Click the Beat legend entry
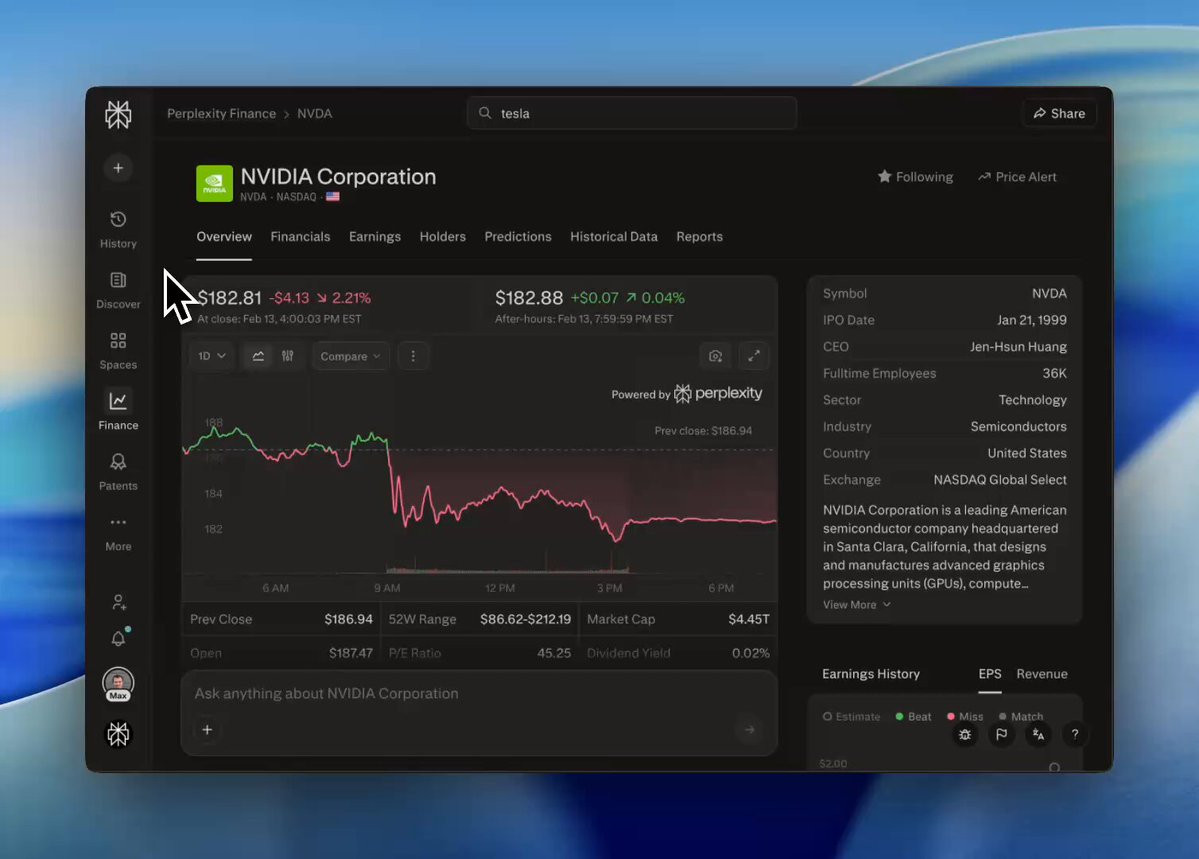 click(x=913, y=717)
